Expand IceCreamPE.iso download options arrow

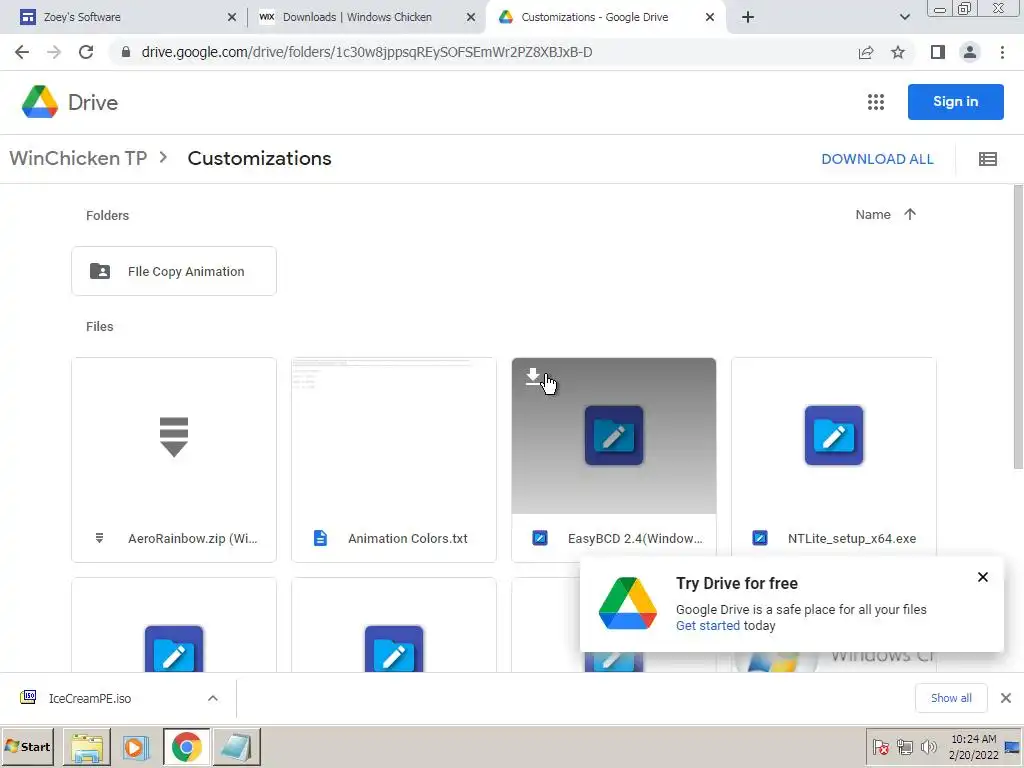tap(213, 698)
